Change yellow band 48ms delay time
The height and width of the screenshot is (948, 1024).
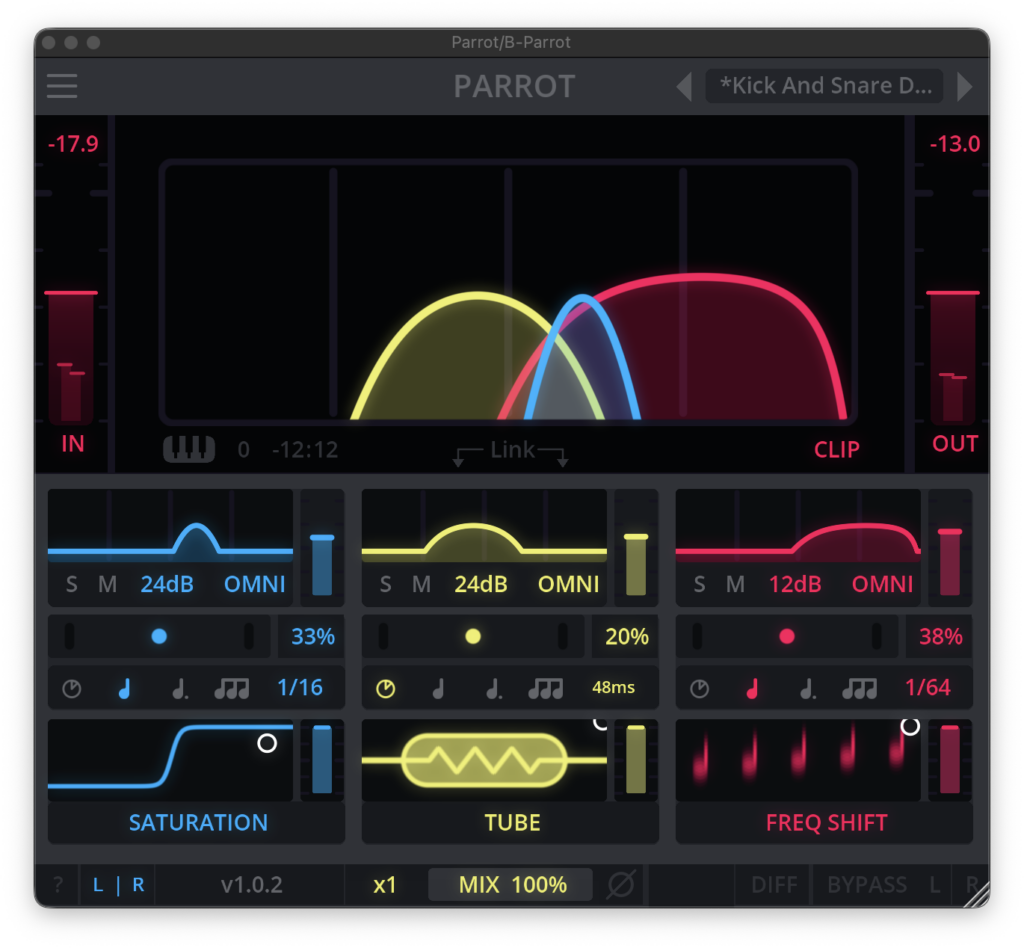click(x=613, y=687)
